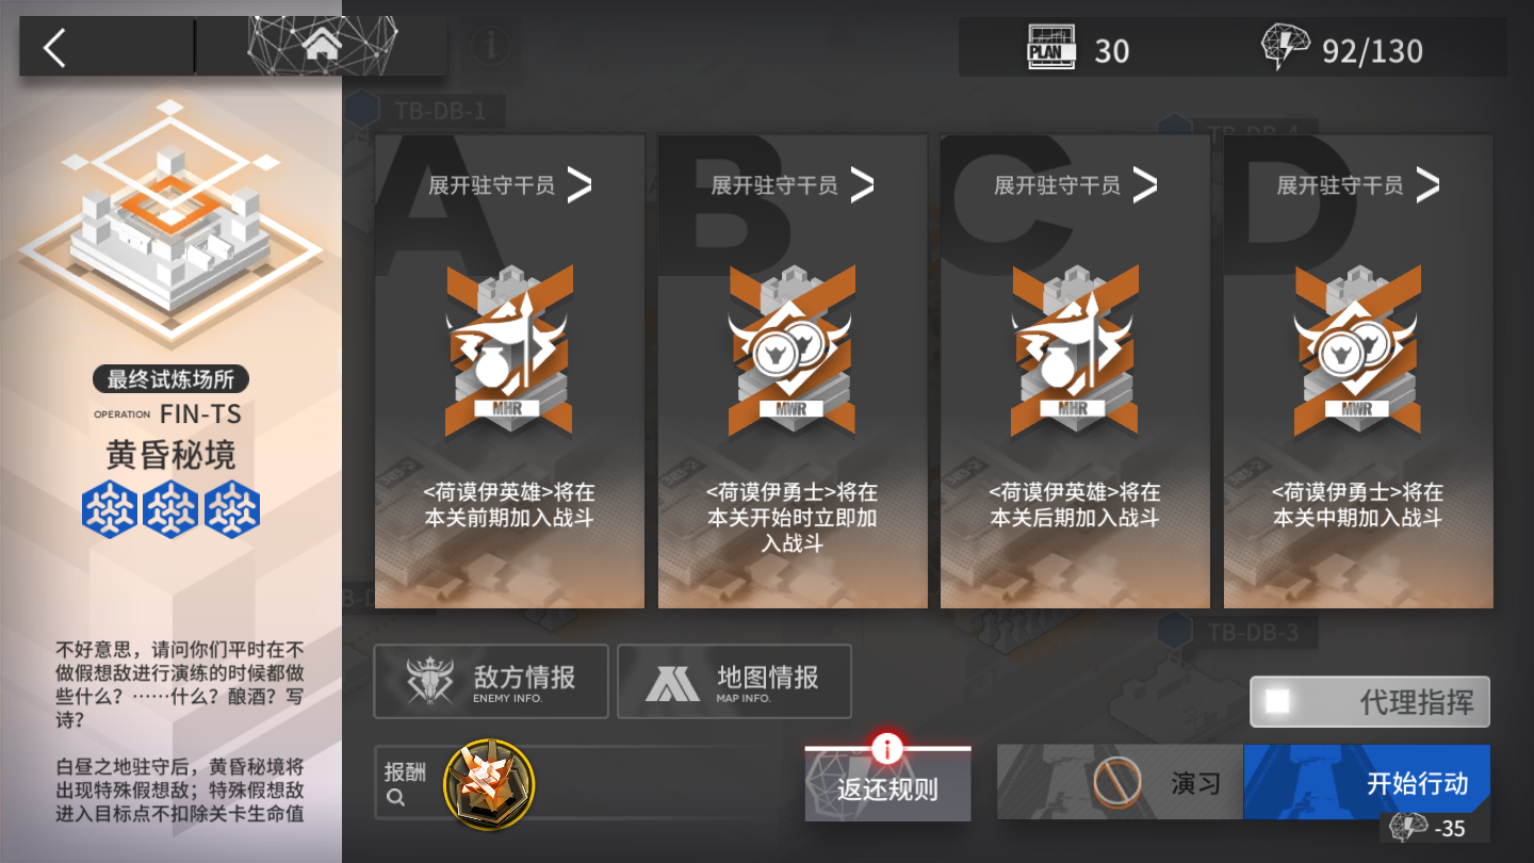Image resolution: width=1534 pixels, height=863 pixels.
Task: Tap the sanity brain icon showing 92/130
Action: [x=1285, y=46]
